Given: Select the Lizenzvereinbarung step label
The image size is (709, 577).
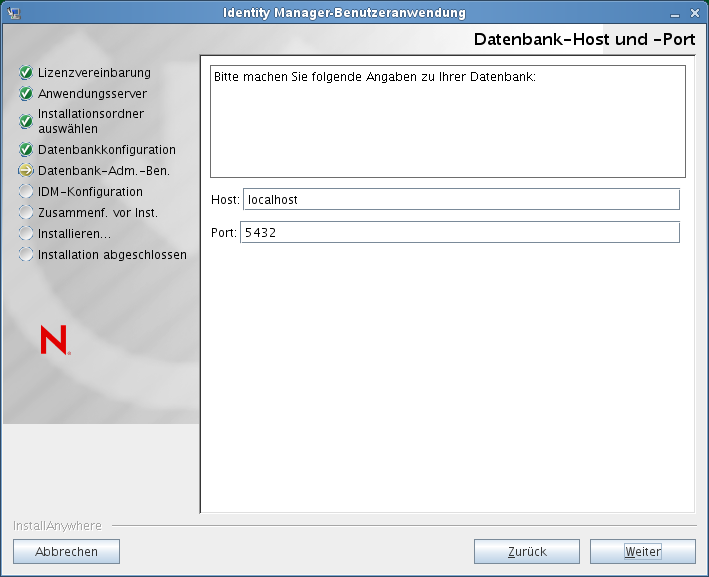Looking at the screenshot, I should (95, 72).
